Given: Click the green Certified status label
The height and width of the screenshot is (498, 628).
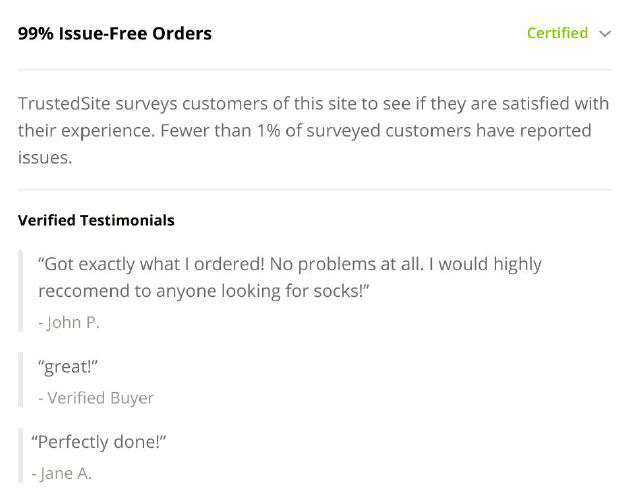Looking at the screenshot, I should pos(557,33).
